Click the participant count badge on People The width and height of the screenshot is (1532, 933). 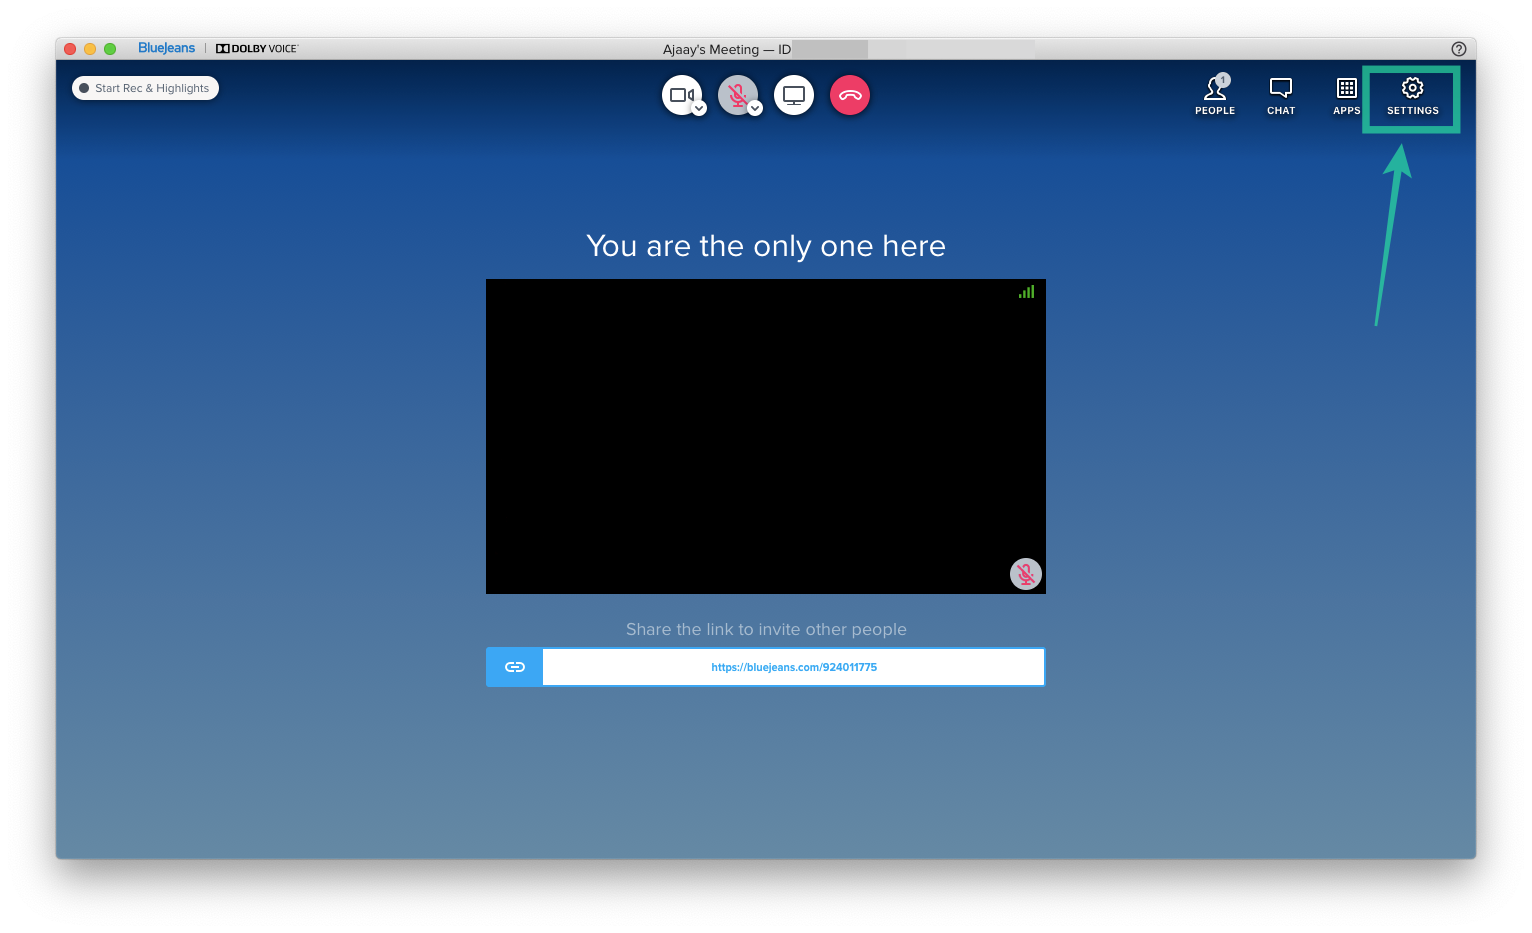tap(1223, 80)
